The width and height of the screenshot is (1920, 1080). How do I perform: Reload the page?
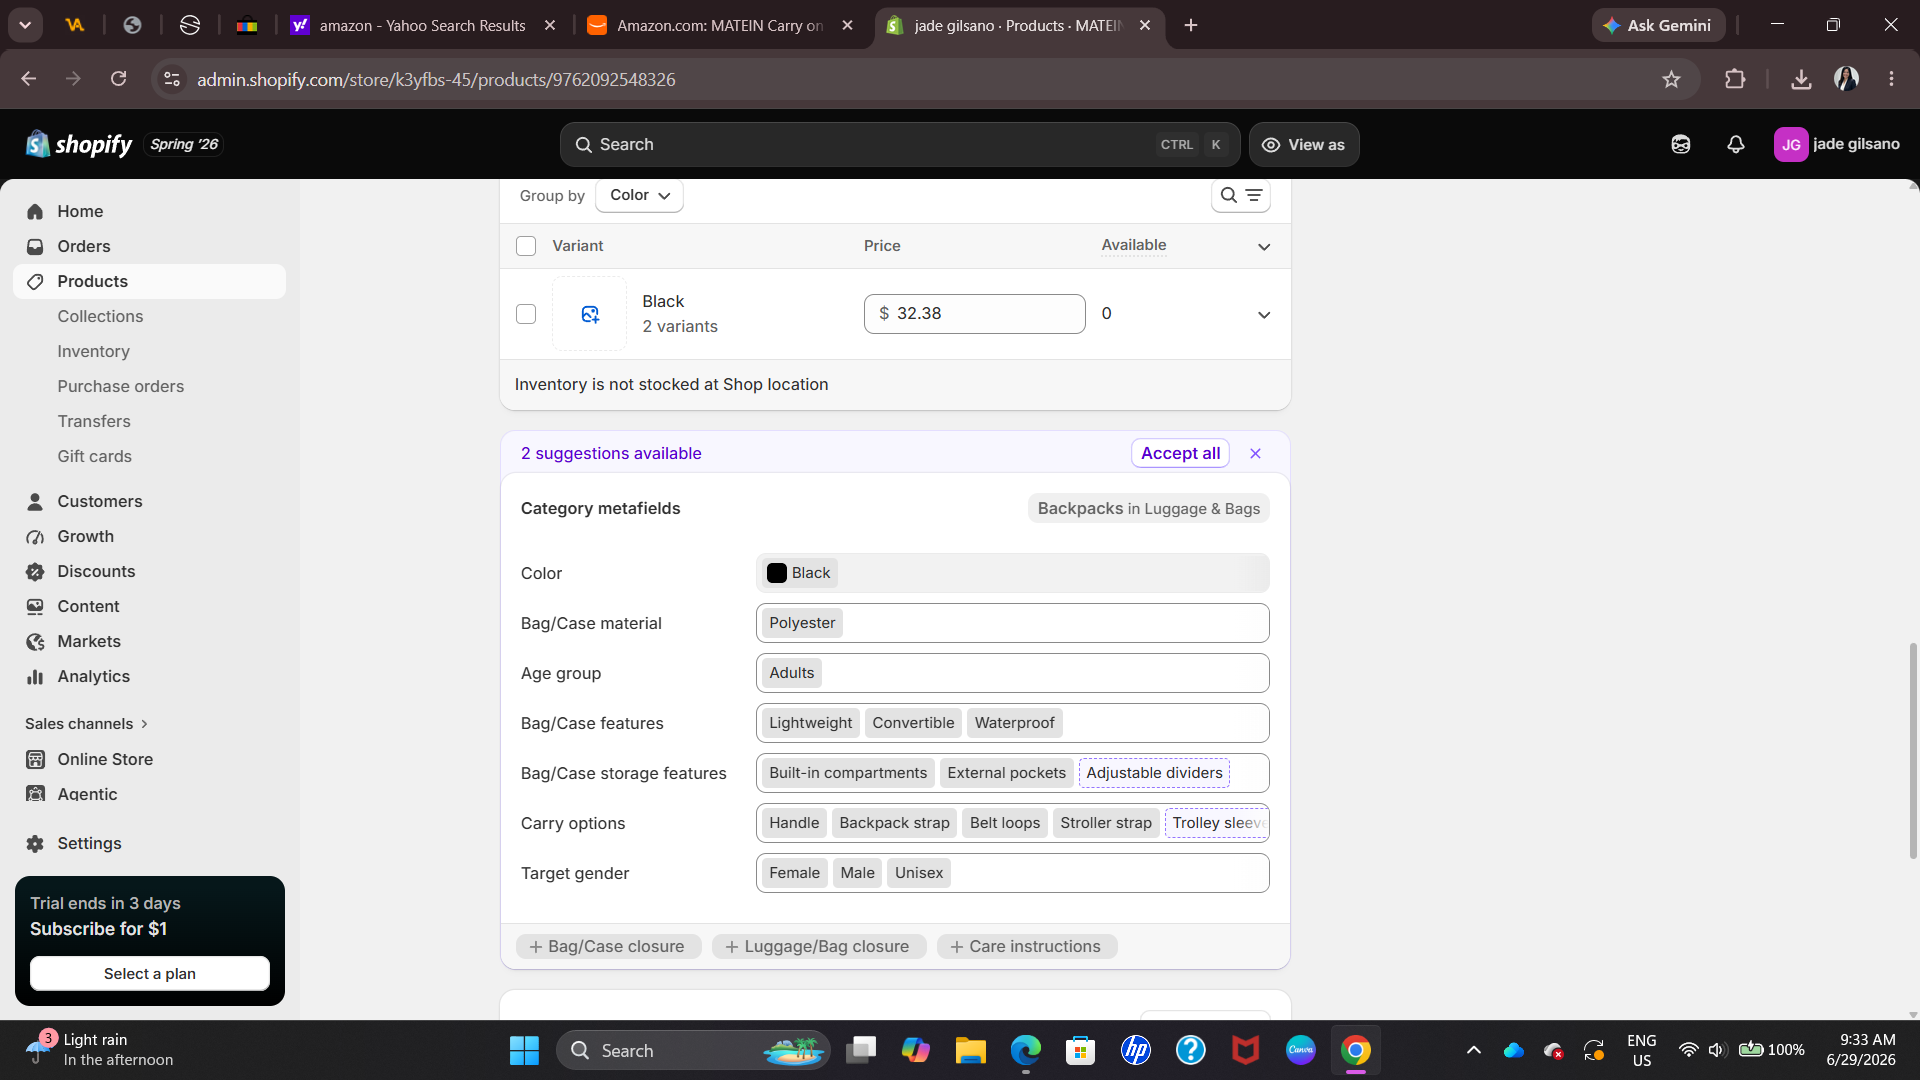pos(118,79)
